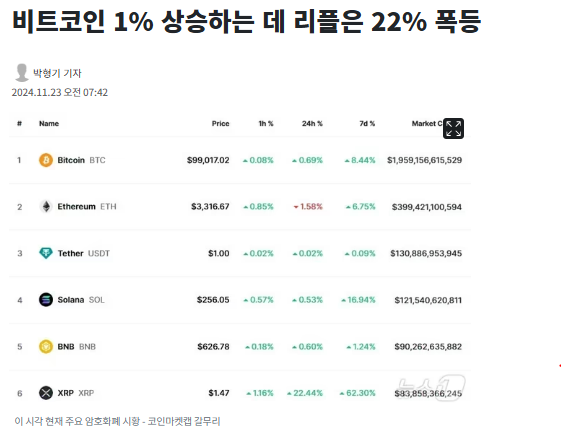Viewport: 561px width, 438px height.
Task: Click the Bitcoin orange coin icon
Action: coord(46,160)
